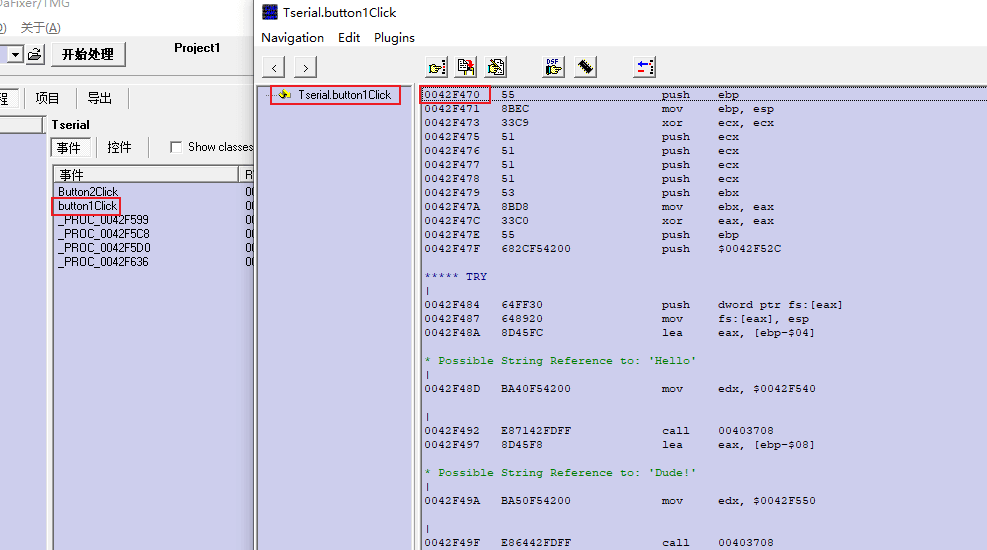
Task: Select disassembly line at address 0042F47A
Action: tap(704, 206)
